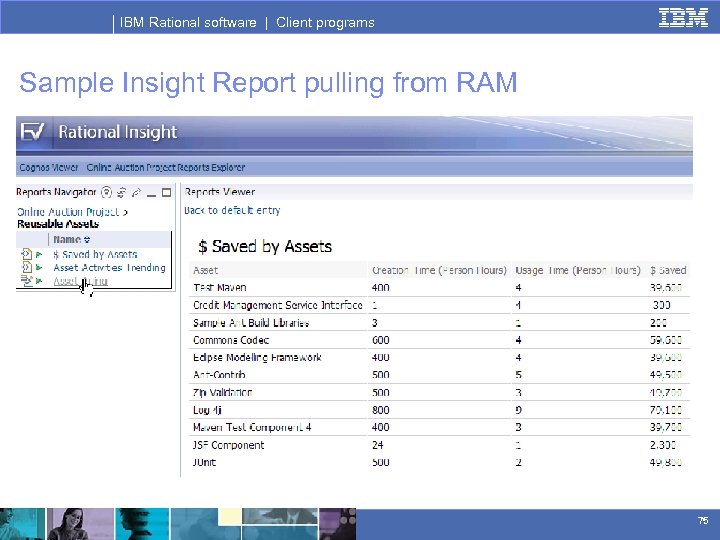Click the refresh icon in Reports Navigator
This screenshot has width=720, height=540.
[x=122, y=192]
